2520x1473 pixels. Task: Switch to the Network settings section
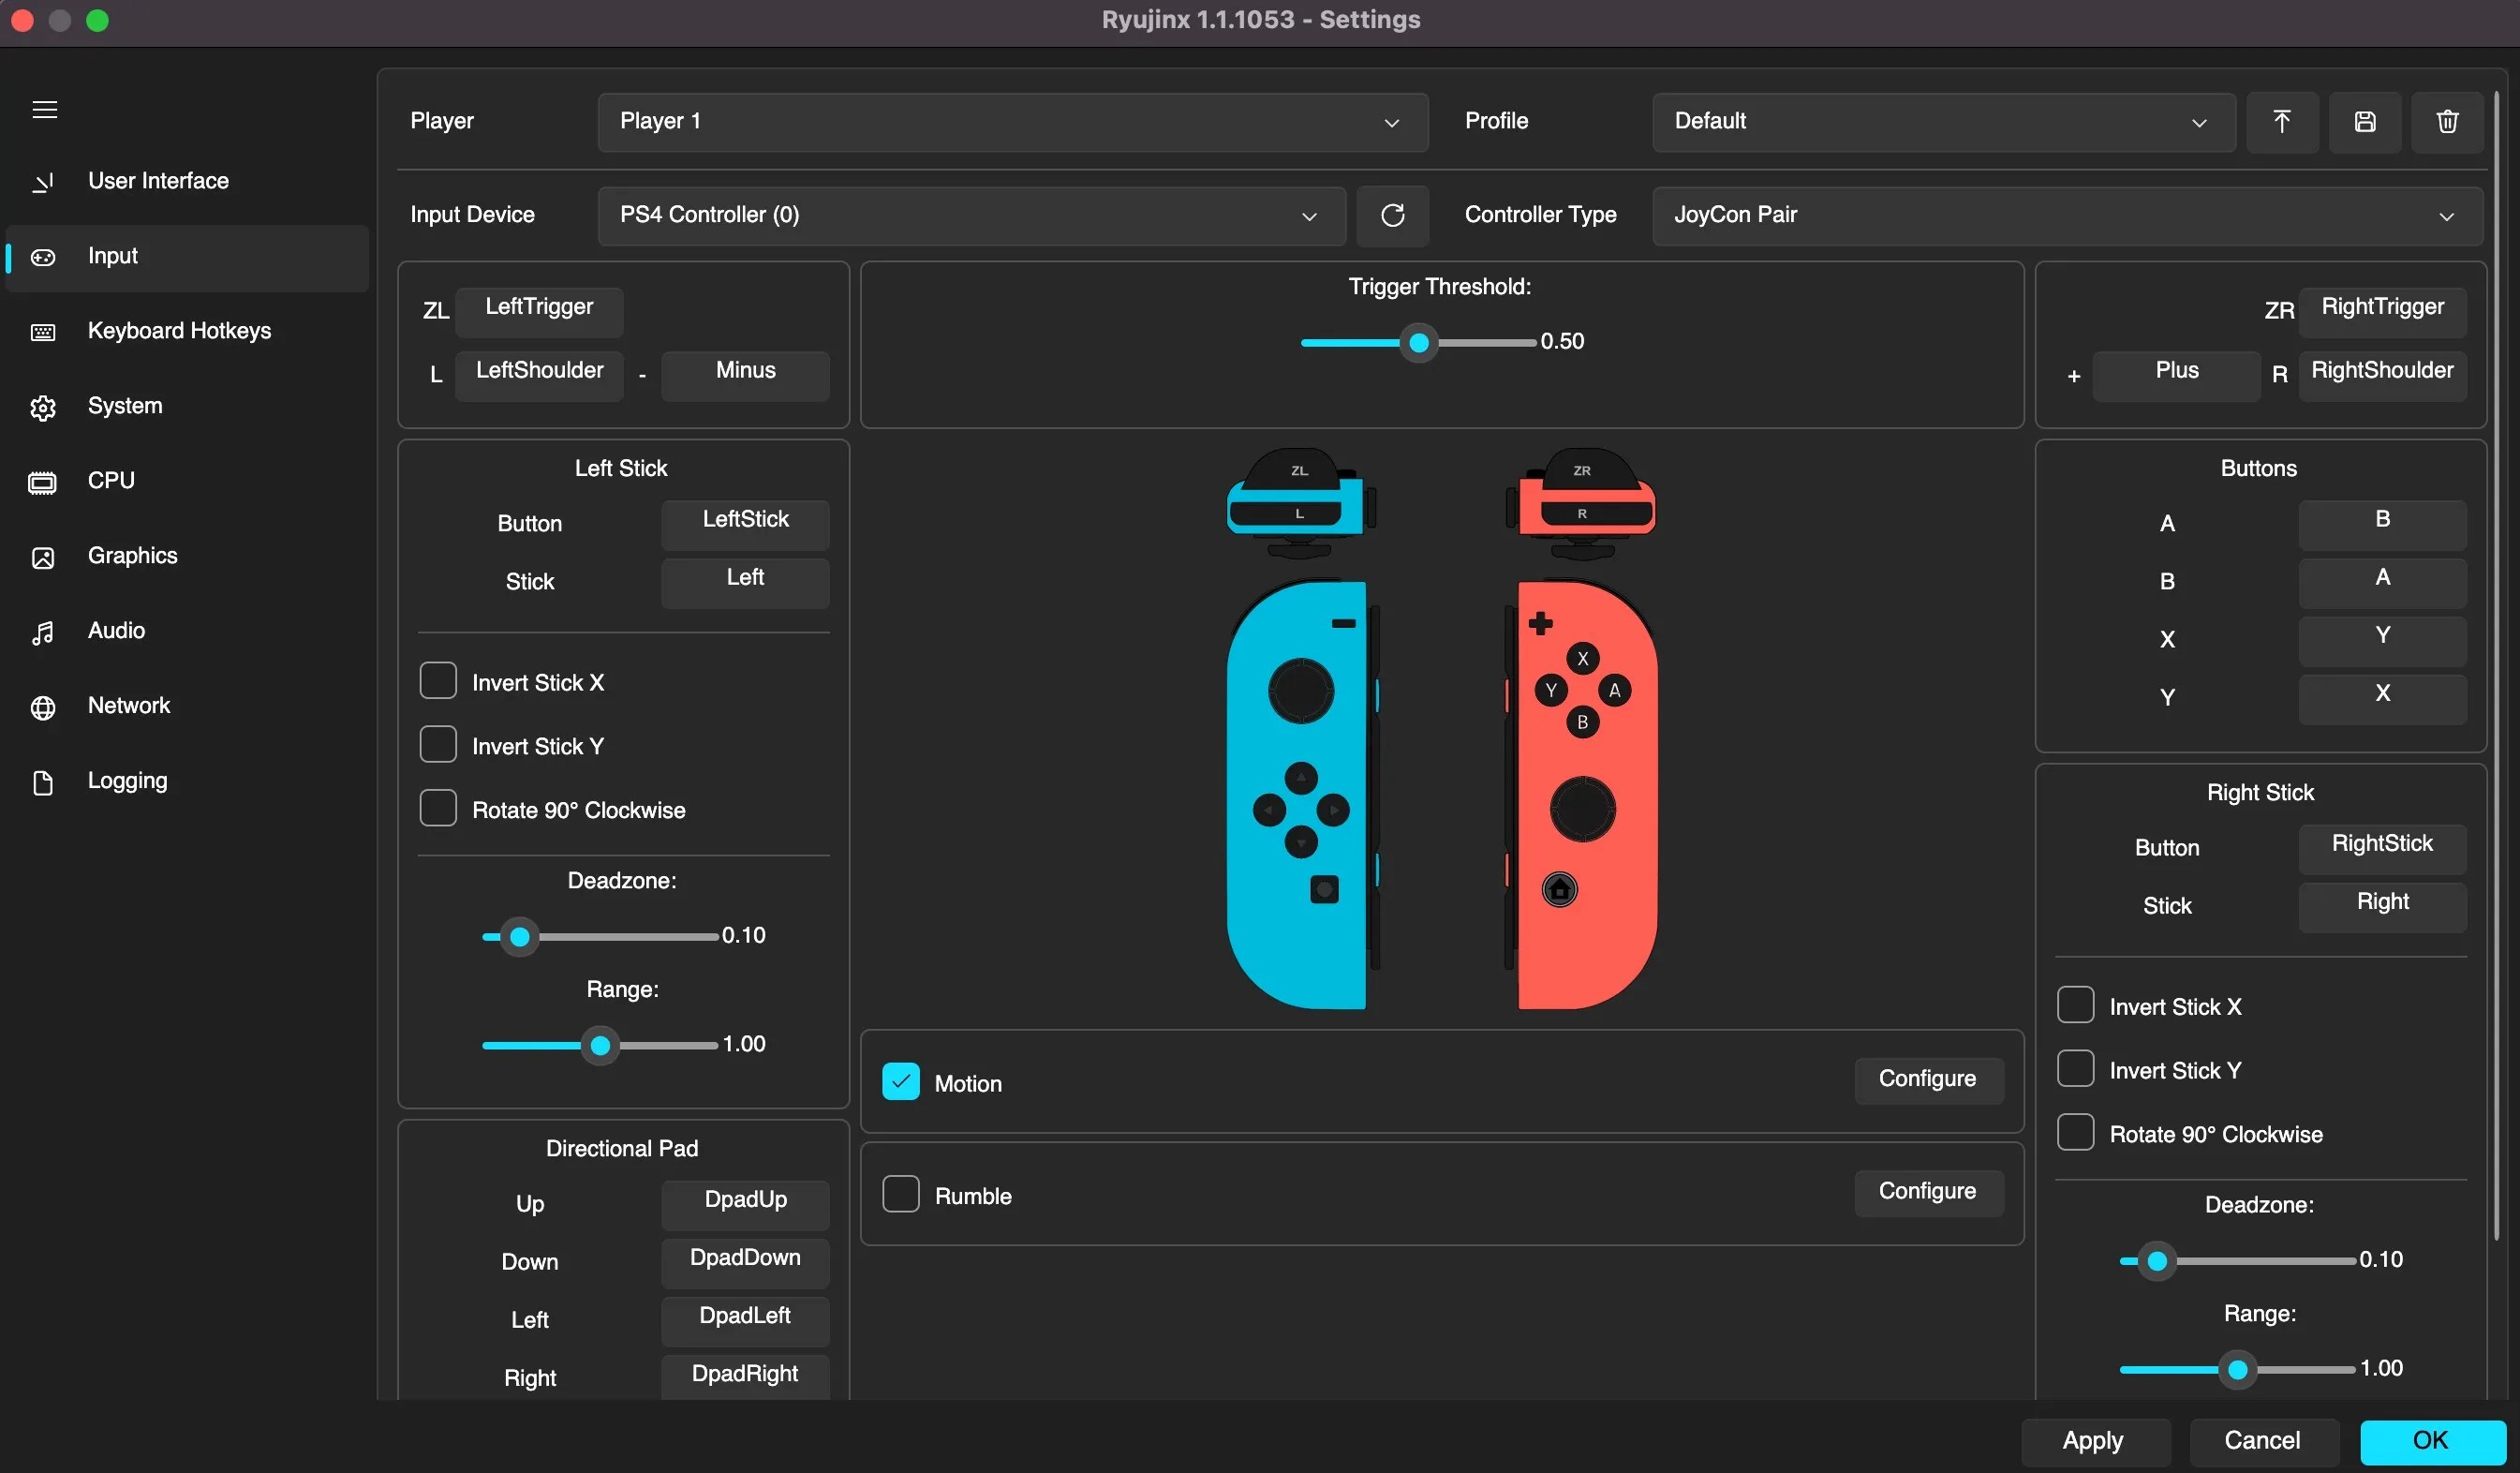(128, 705)
